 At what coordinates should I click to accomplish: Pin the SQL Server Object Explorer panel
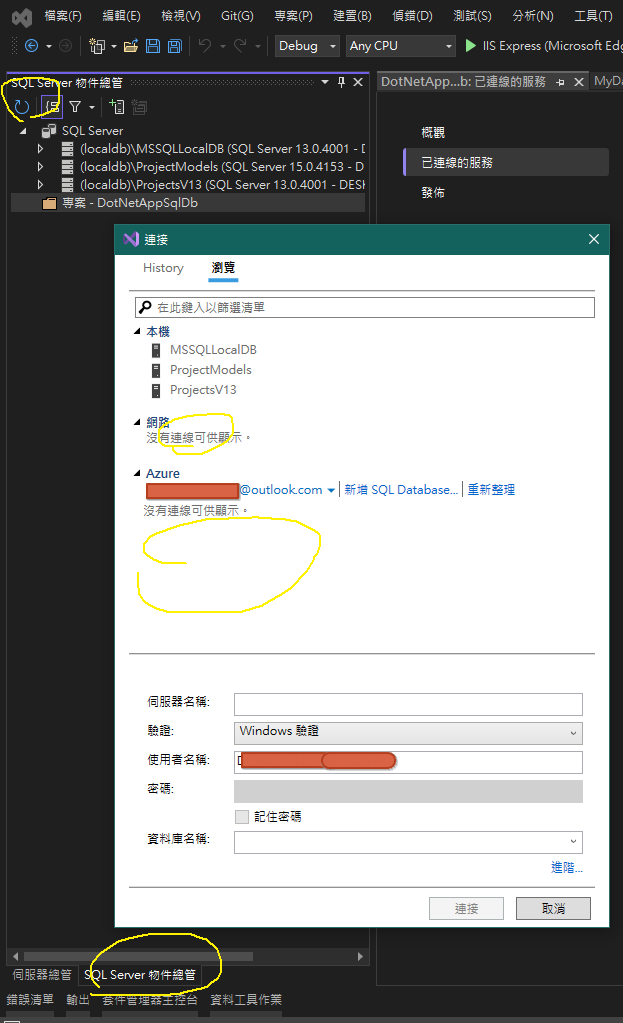pos(341,82)
